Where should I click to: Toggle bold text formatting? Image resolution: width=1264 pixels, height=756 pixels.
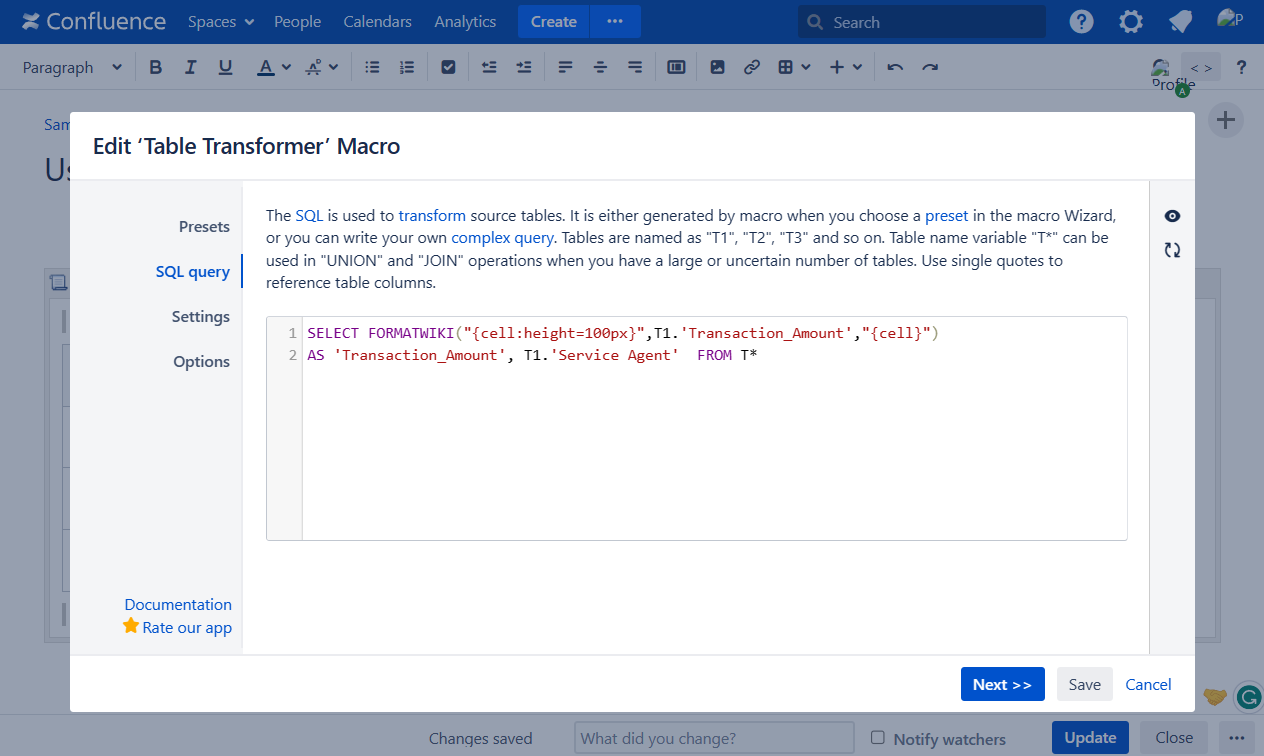pos(155,67)
